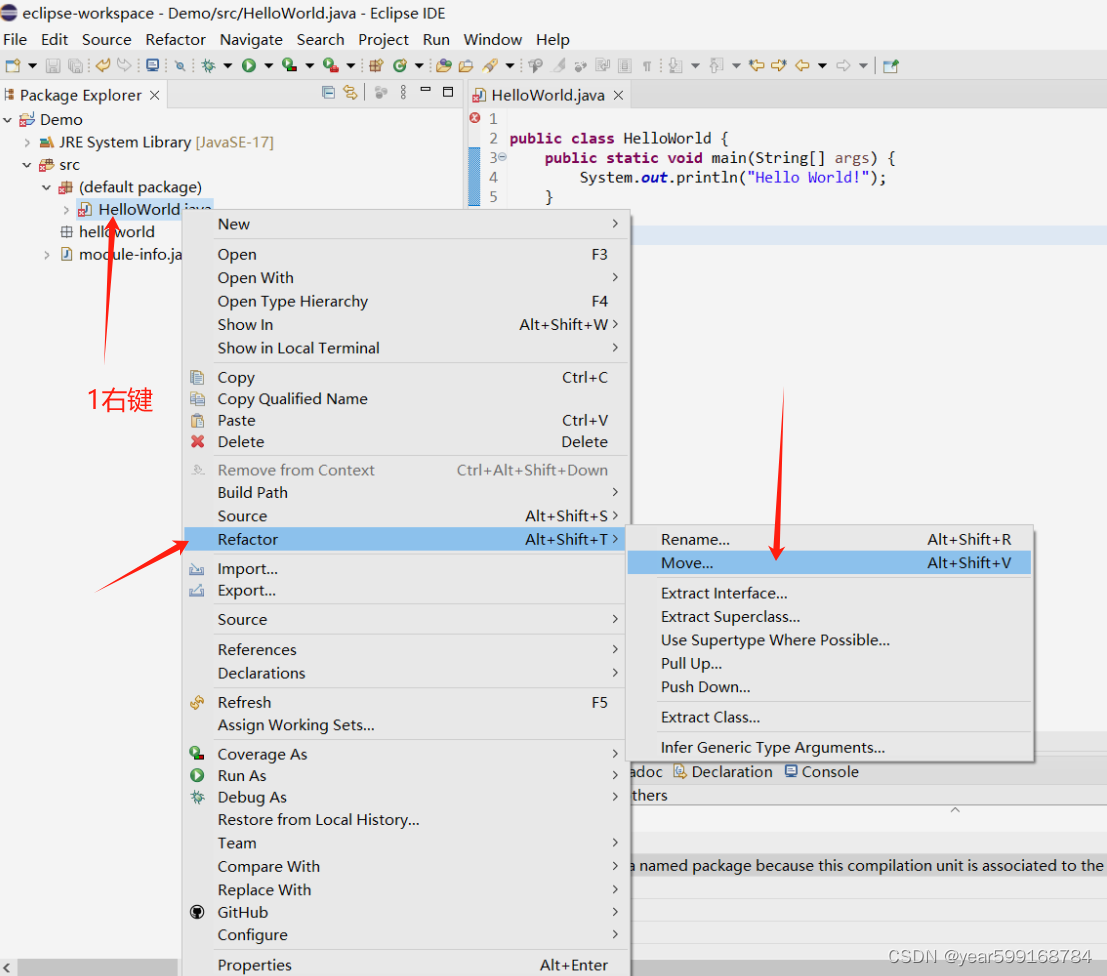Click the red error marker beside line 1
The width and height of the screenshot is (1107, 976).
(476, 119)
